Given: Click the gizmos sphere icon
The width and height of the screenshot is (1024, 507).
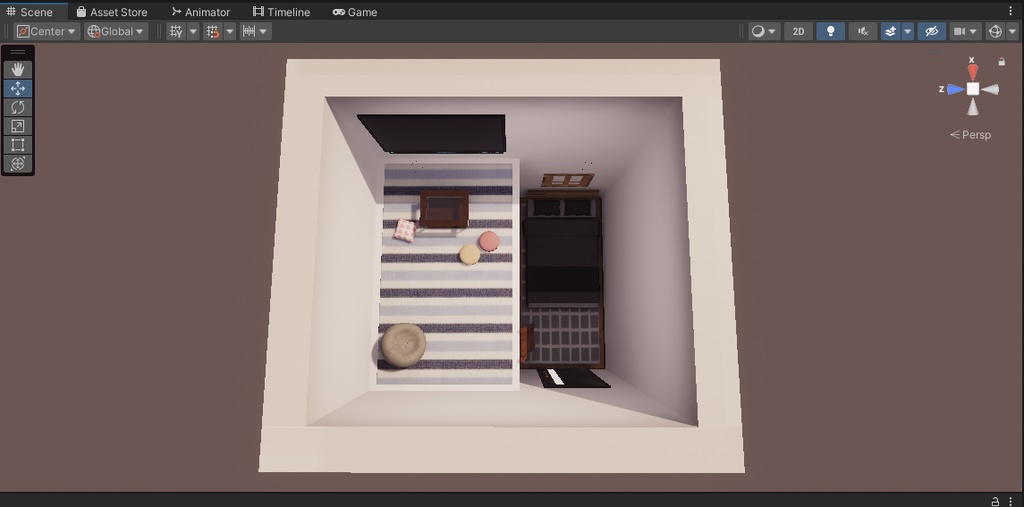Looking at the screenshot, I should click(x=995, y=31).
